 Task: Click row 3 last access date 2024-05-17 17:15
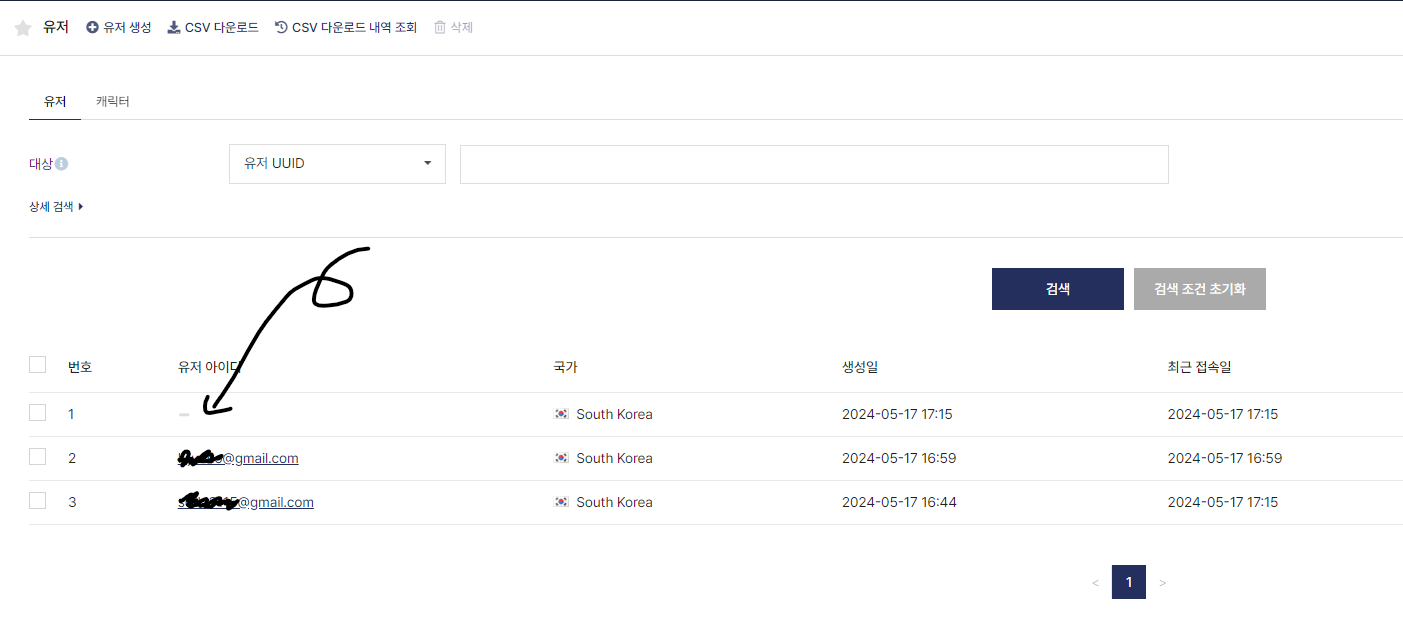(x=1223, y=502)
